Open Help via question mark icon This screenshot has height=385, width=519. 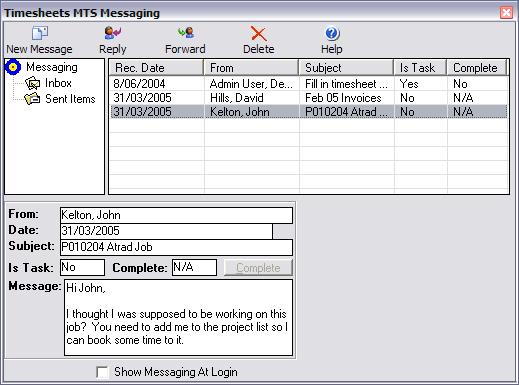[332, 33]
